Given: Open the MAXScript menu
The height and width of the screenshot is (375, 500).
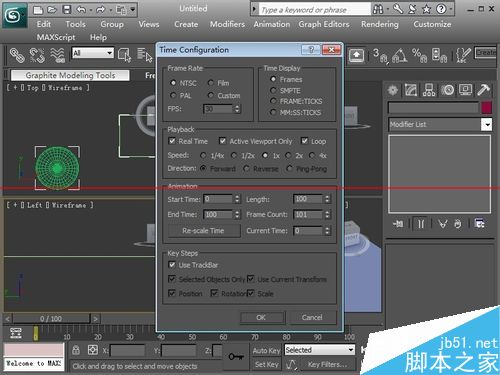Looking at the screenshot, I should 56,37.
